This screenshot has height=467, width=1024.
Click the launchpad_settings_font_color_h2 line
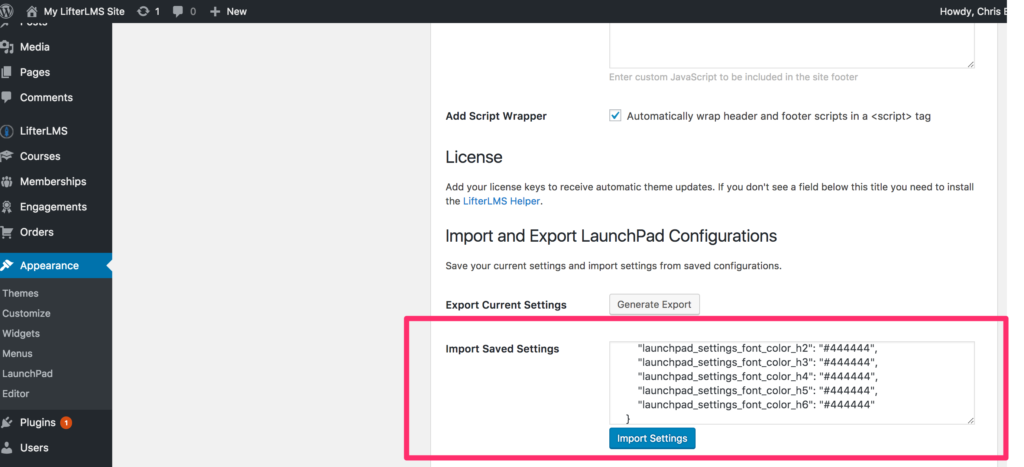(x=758, y=347)
